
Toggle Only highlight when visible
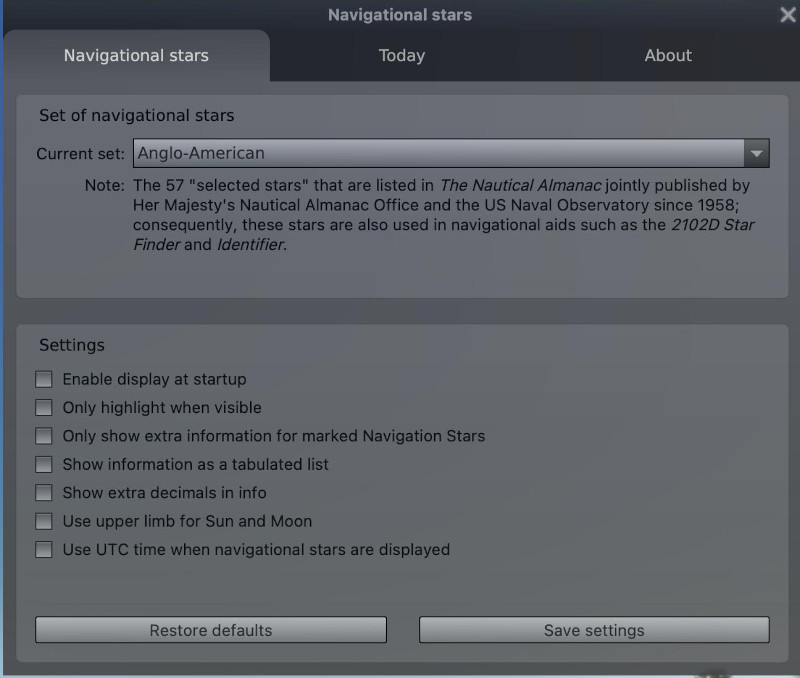click(x=44, y=408)
